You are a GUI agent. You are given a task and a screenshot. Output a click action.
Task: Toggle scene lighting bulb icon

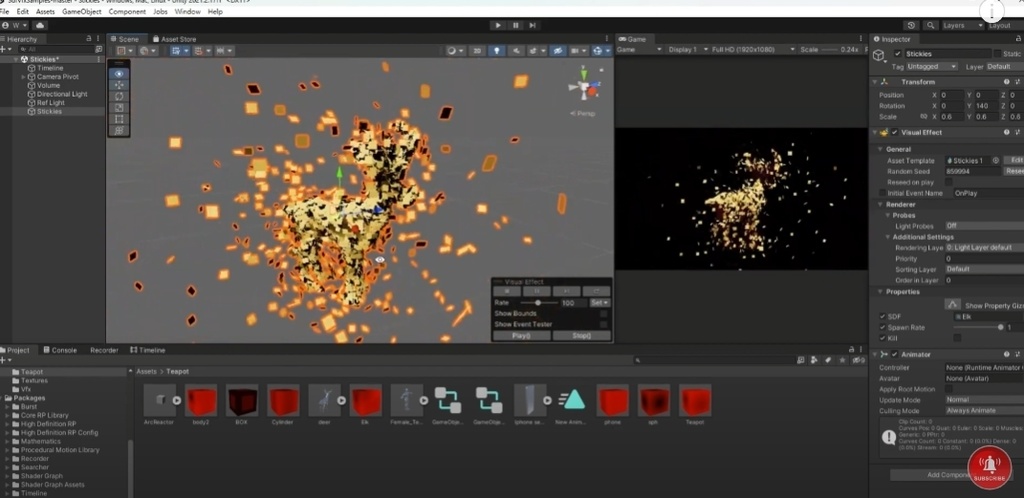click(x=497, y=51)
